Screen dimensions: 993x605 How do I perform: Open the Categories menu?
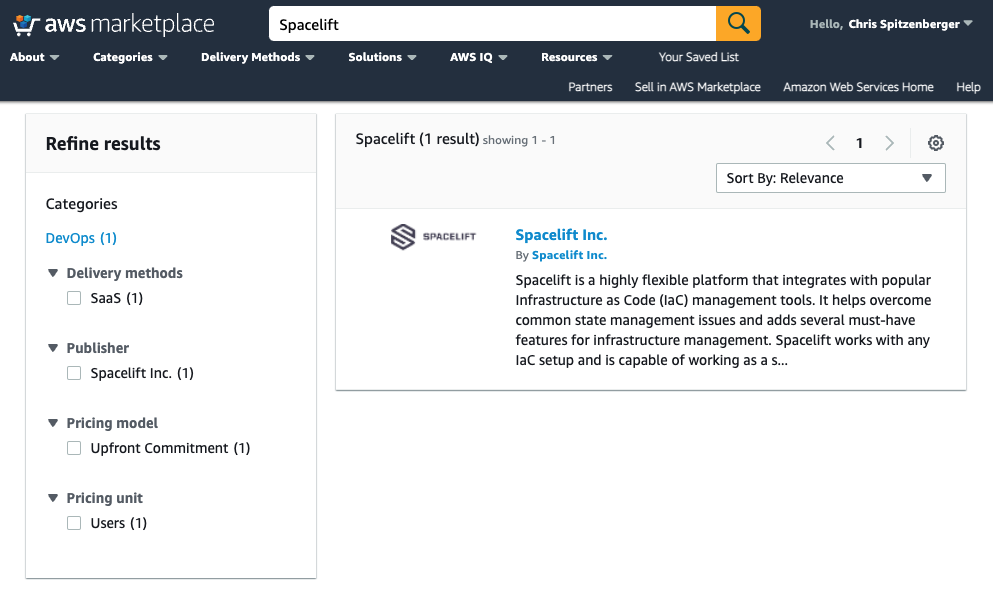click(x=130, y=57)
